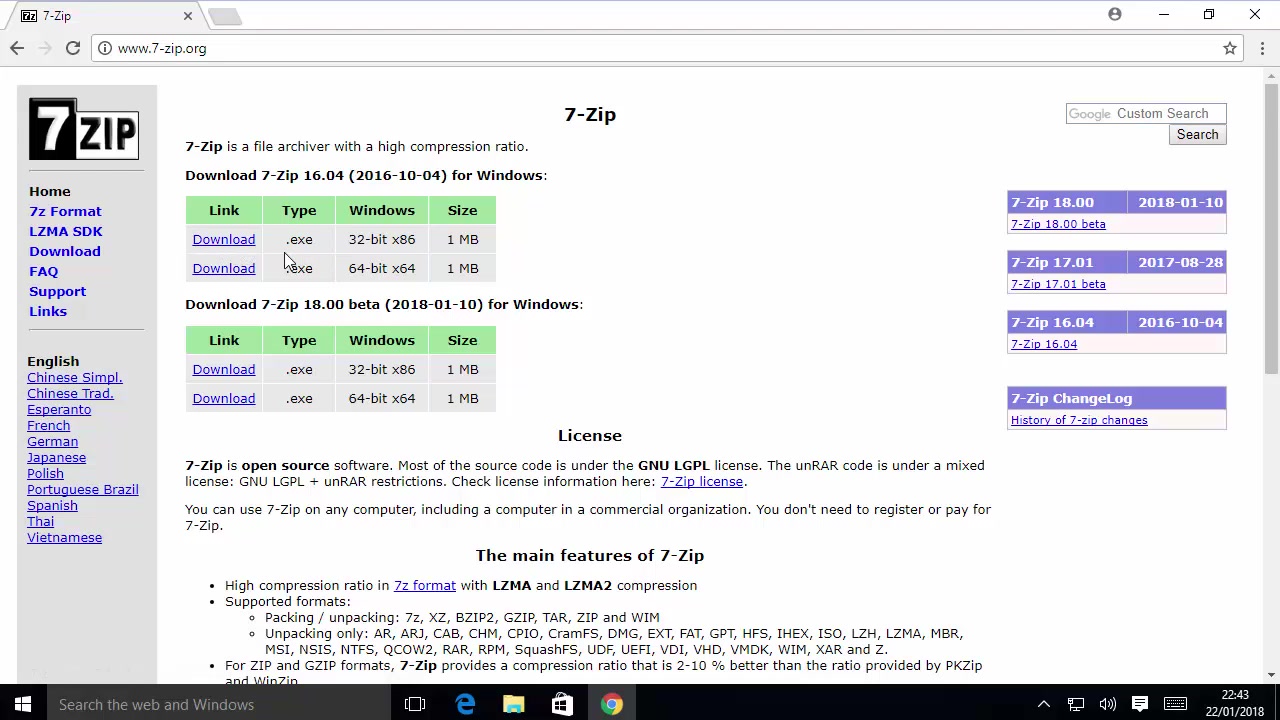Image resolution: width=1280 pixels, height=720 pixels.
Task: Switch language to Polish
Action: click(45, 473)
